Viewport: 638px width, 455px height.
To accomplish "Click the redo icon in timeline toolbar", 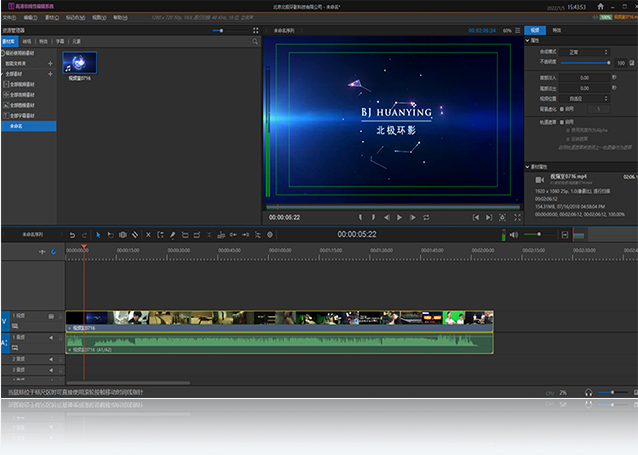I will pos(85,234).
